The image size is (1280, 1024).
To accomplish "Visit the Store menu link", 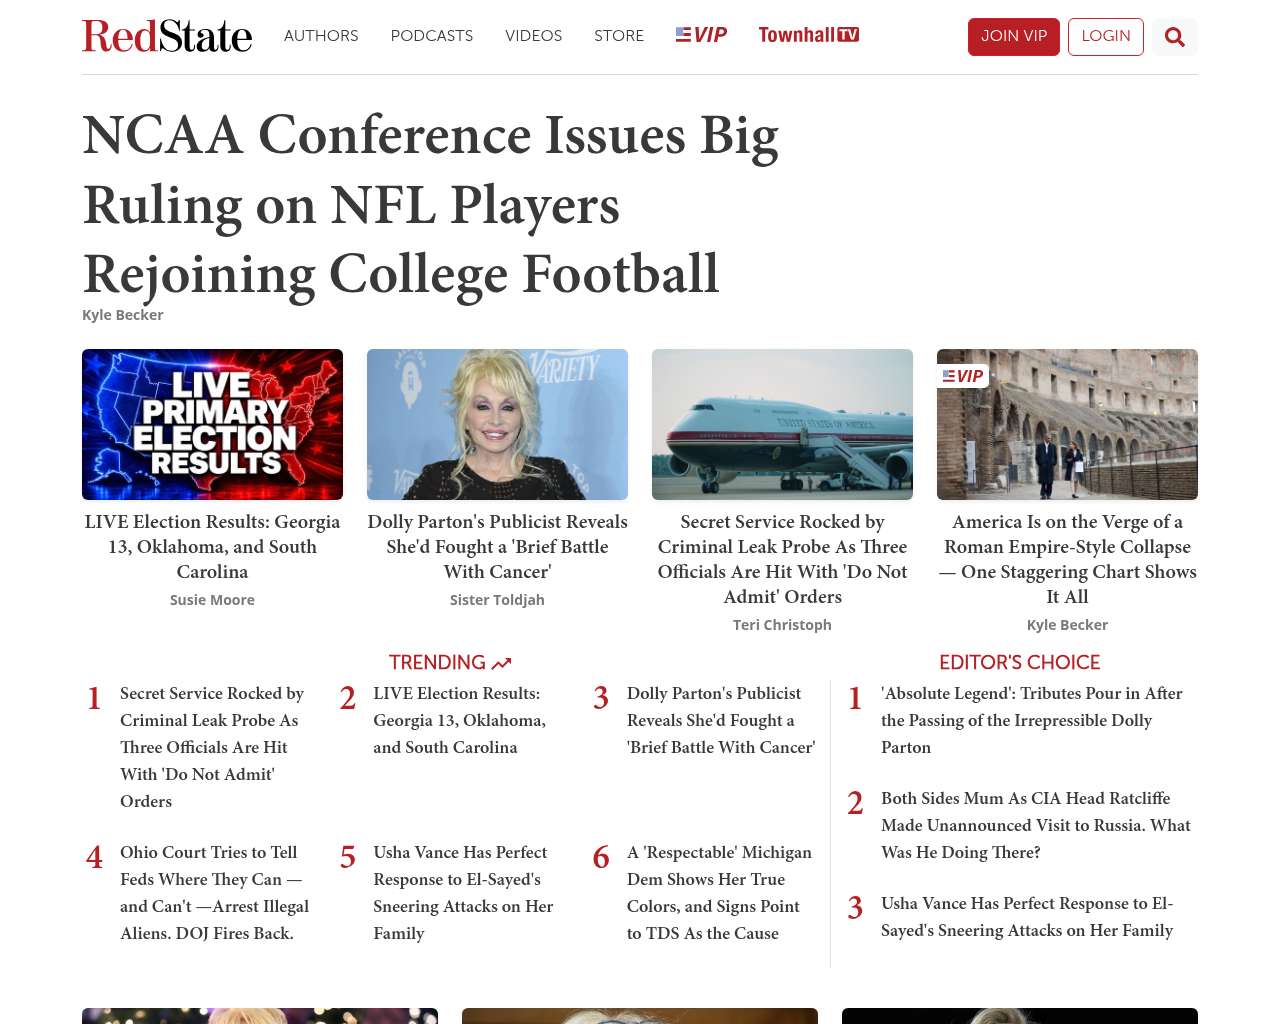I will pos(619,36).
